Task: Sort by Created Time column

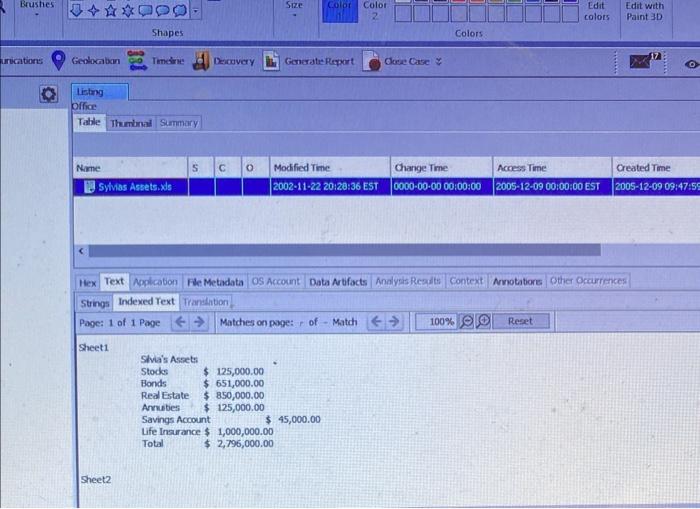Action: (656, 168)
